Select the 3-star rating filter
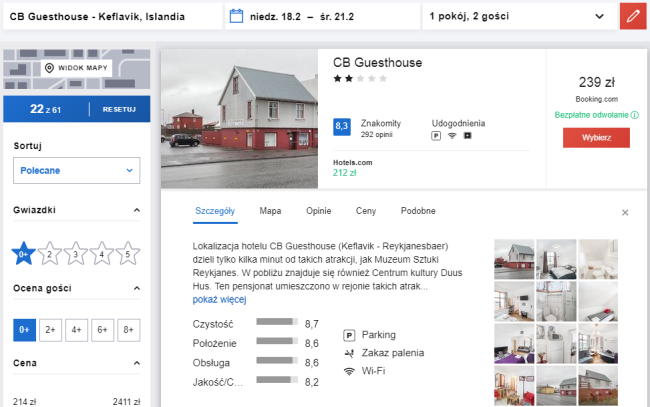650x407 pixels. point(75,253)
